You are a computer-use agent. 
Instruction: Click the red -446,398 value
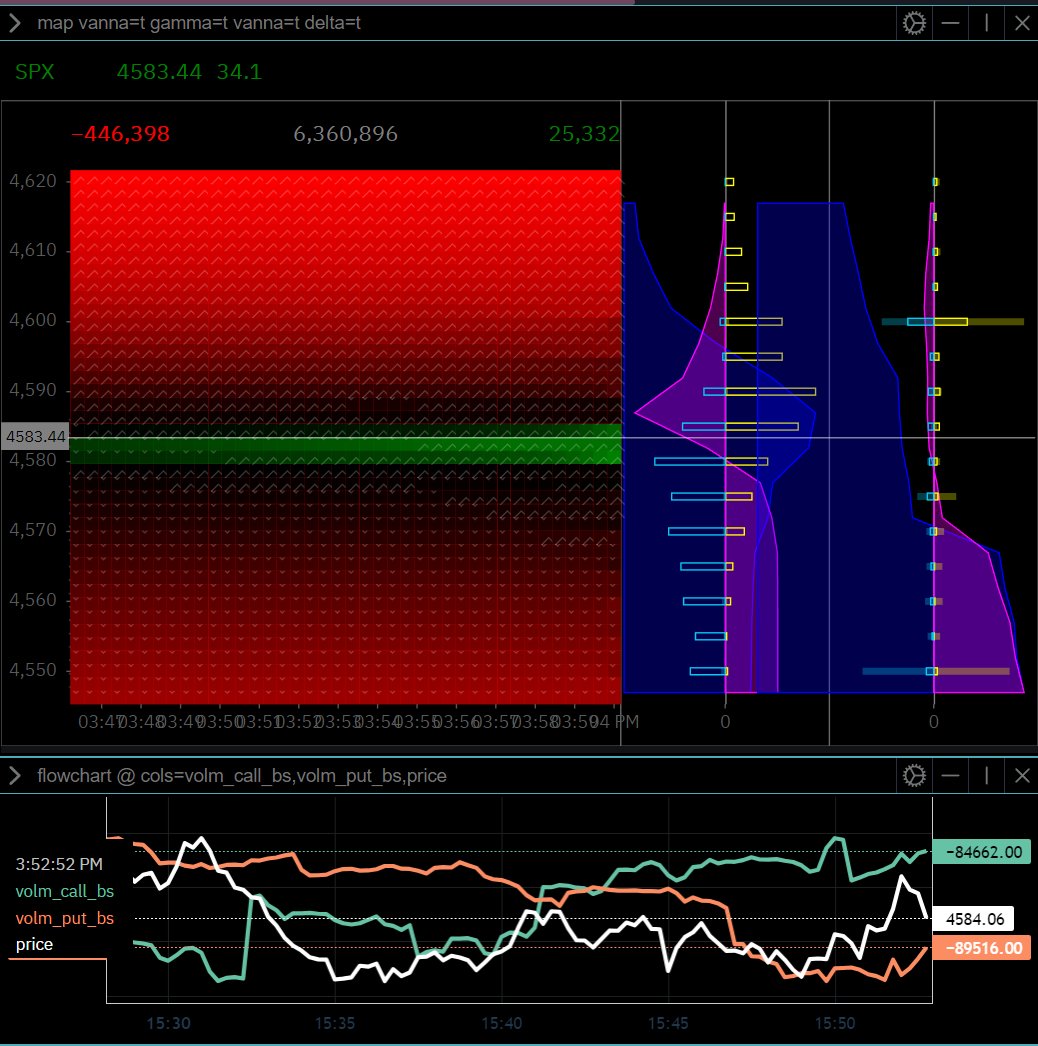coord(120,134)
